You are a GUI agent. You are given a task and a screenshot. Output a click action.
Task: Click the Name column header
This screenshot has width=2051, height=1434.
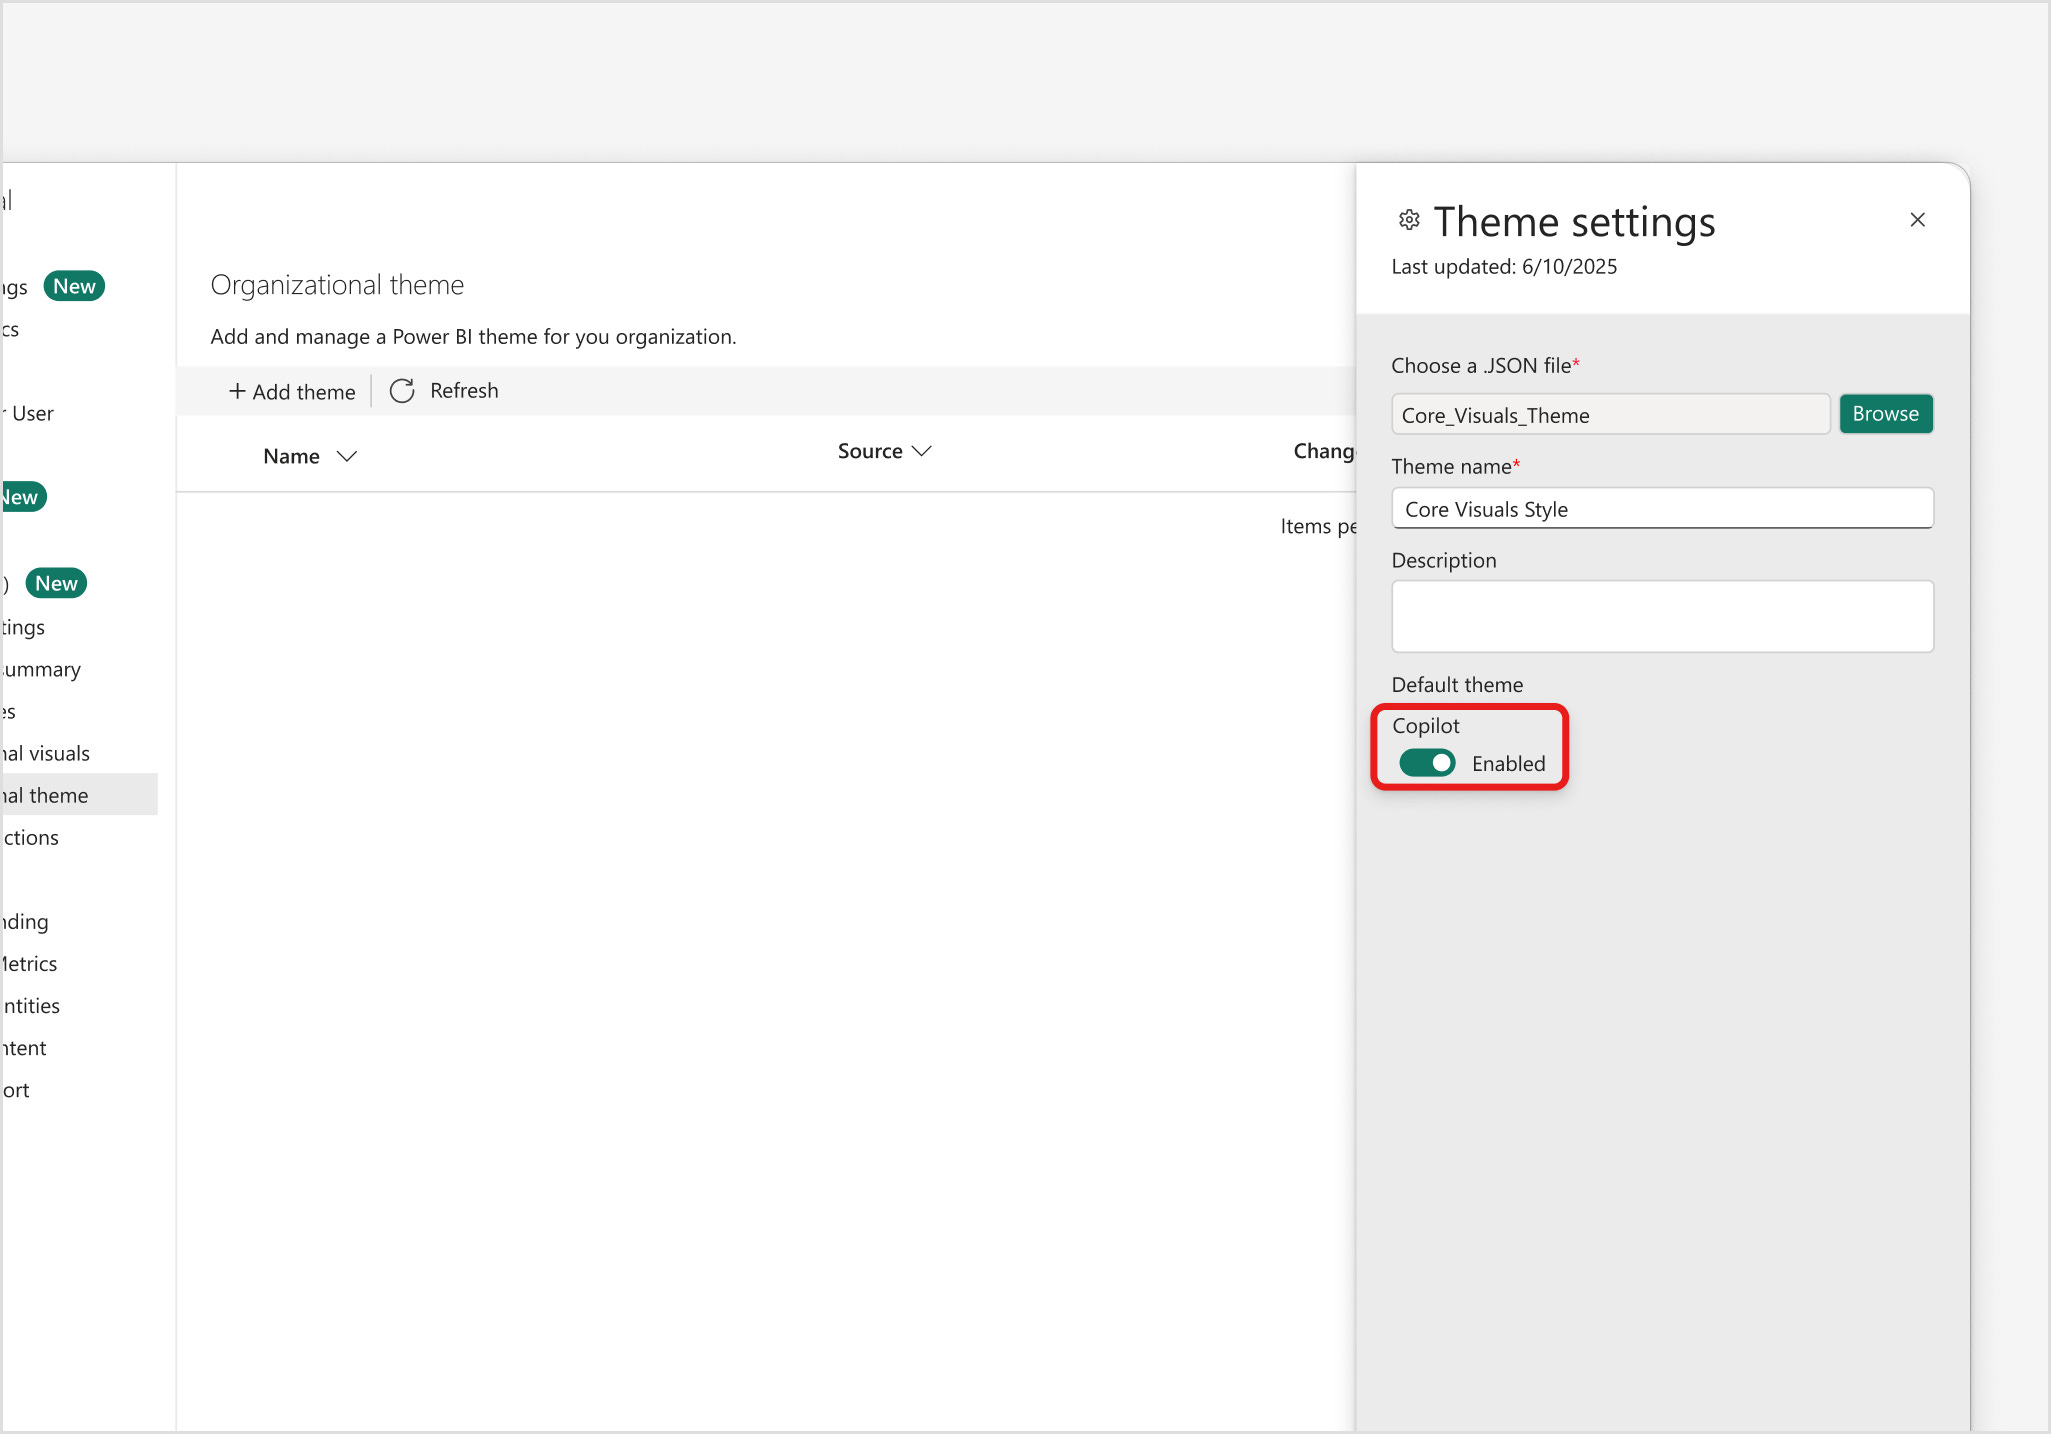pyautogui.click(x=291, y=456)
